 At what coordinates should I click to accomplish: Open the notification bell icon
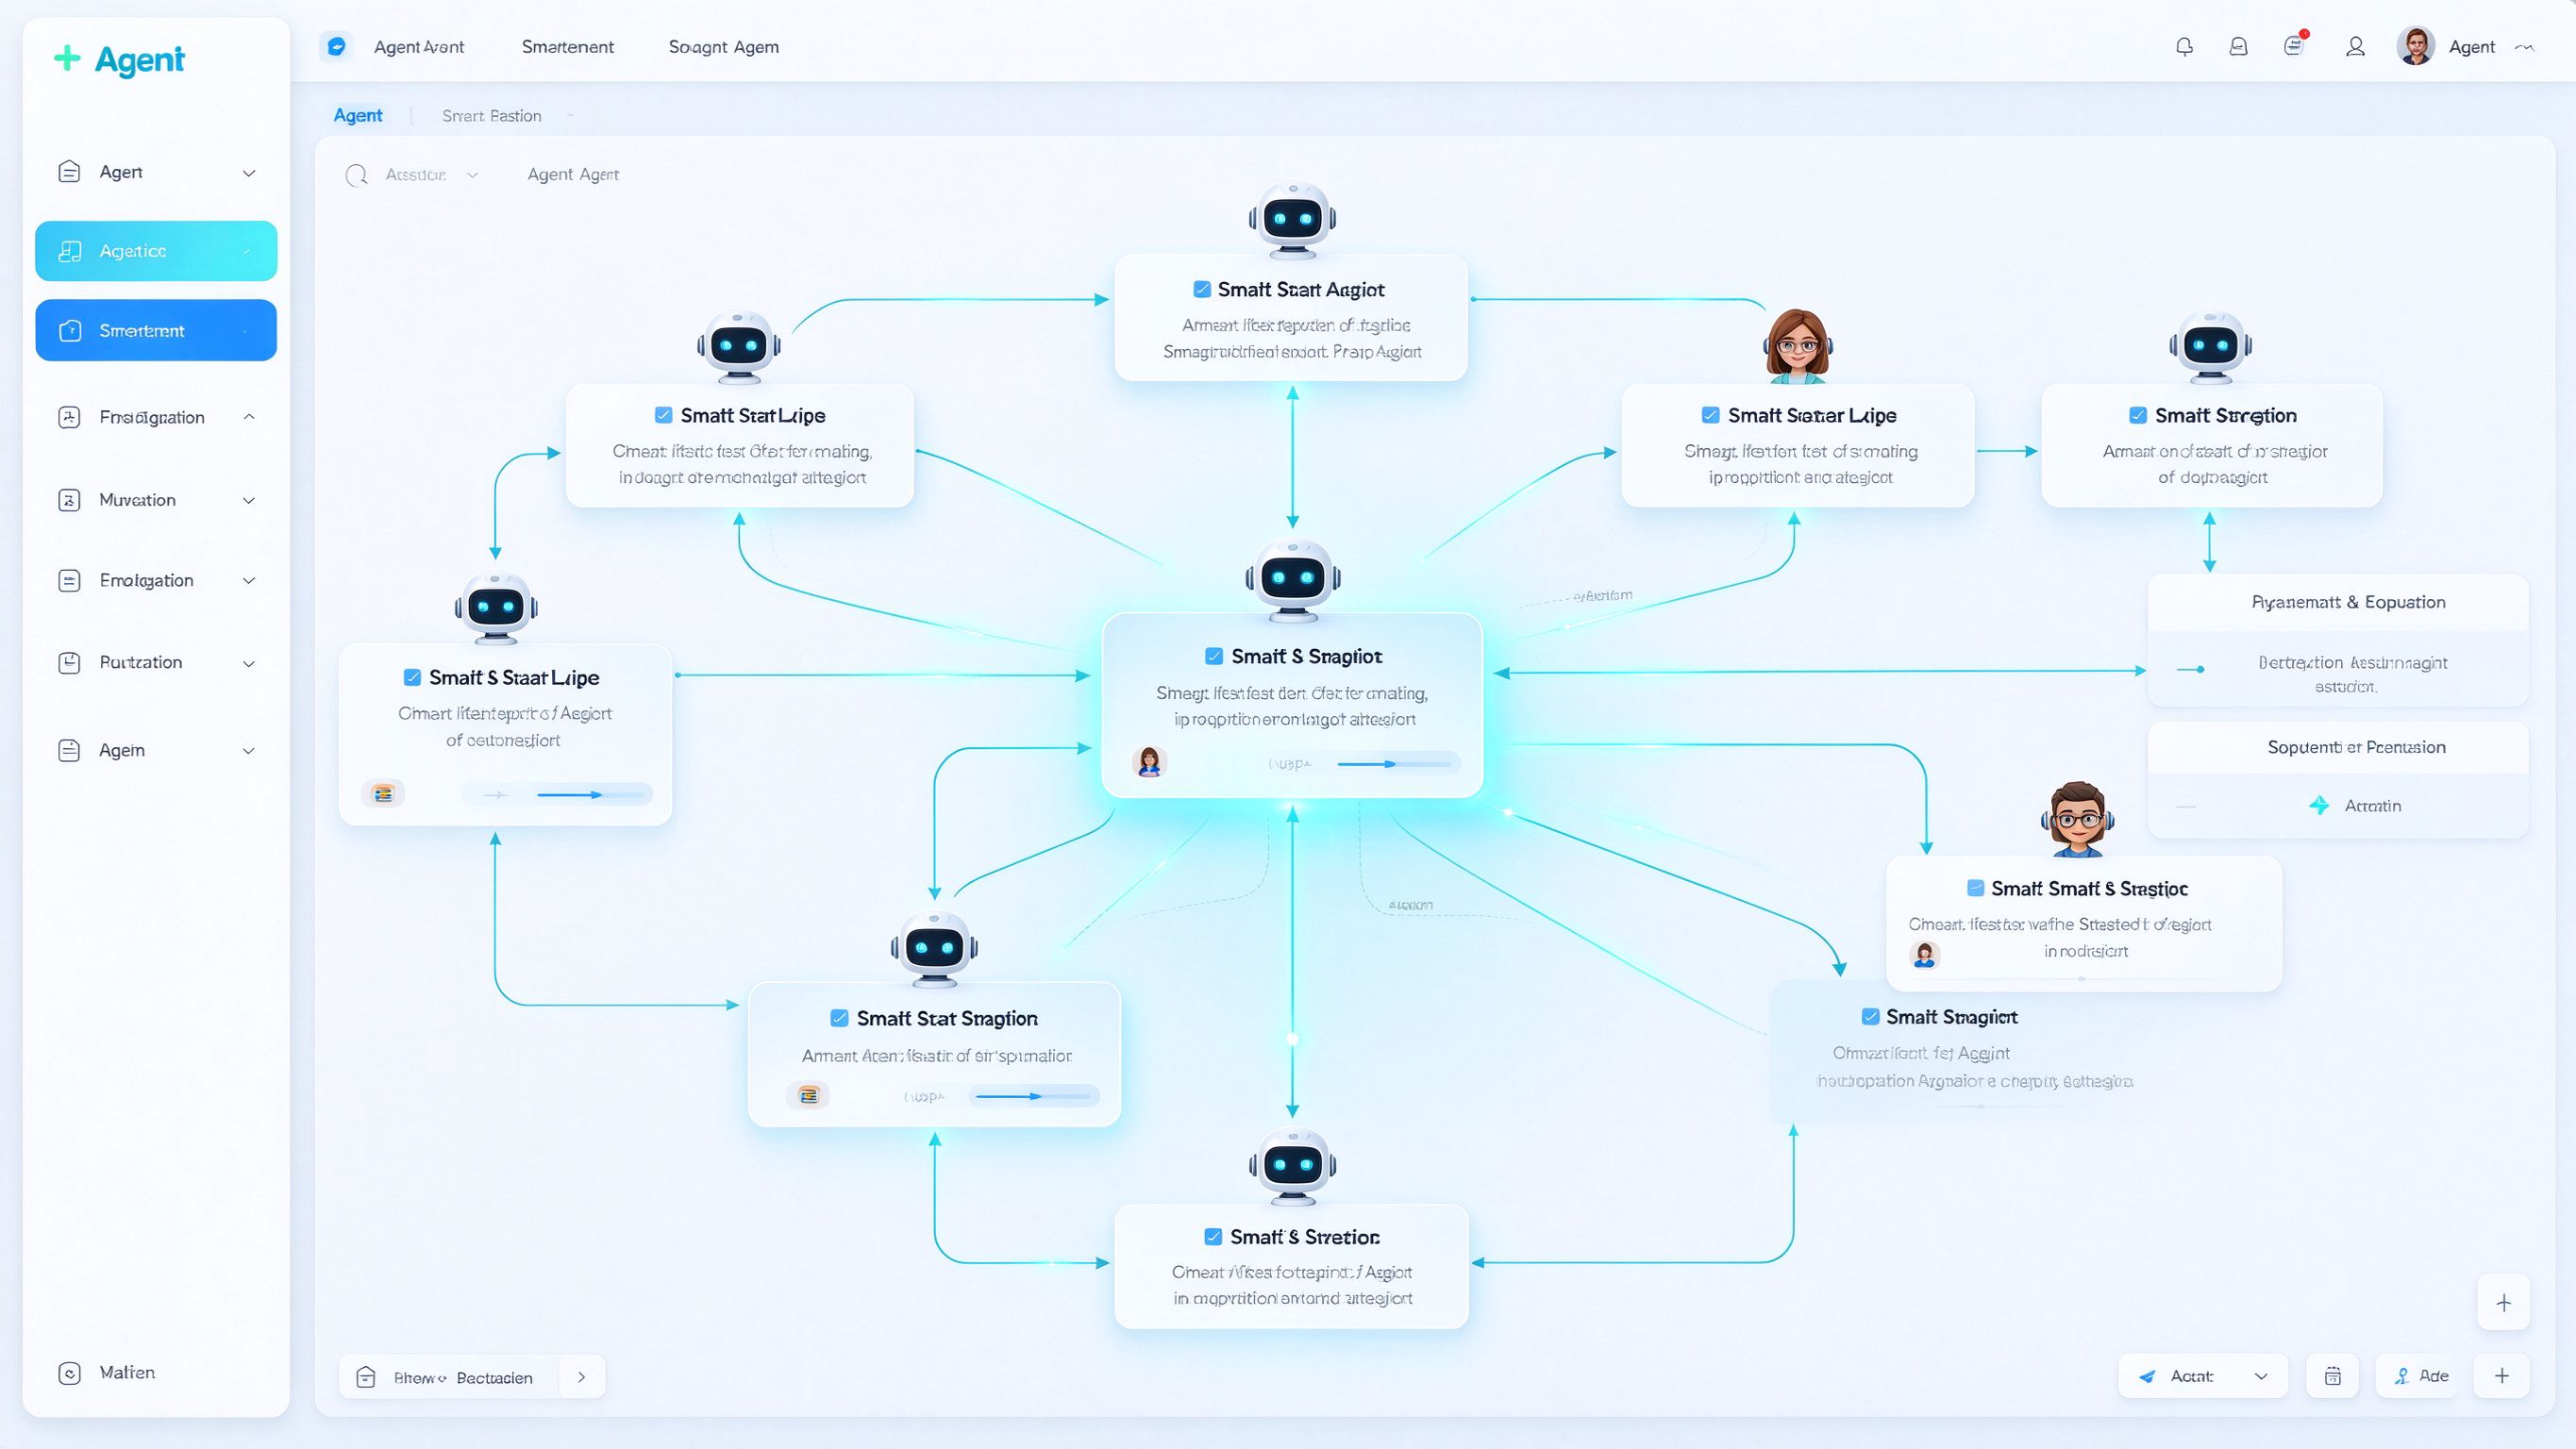[x=2184, y=47]
